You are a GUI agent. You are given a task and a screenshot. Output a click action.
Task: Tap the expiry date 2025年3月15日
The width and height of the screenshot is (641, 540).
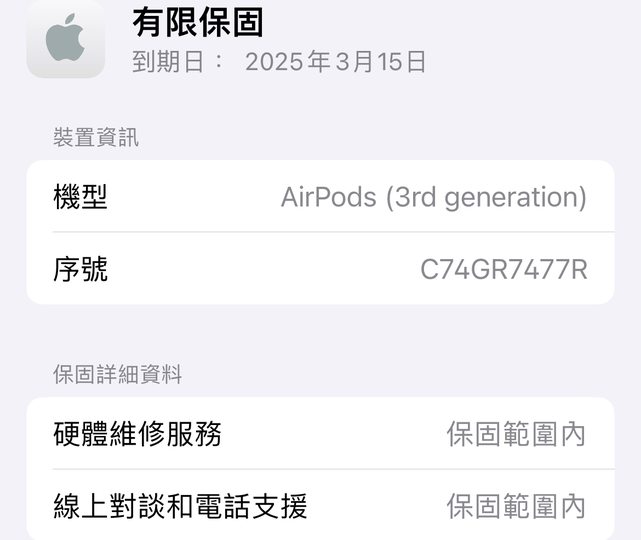pyautogui.click(x=336, y=62)
